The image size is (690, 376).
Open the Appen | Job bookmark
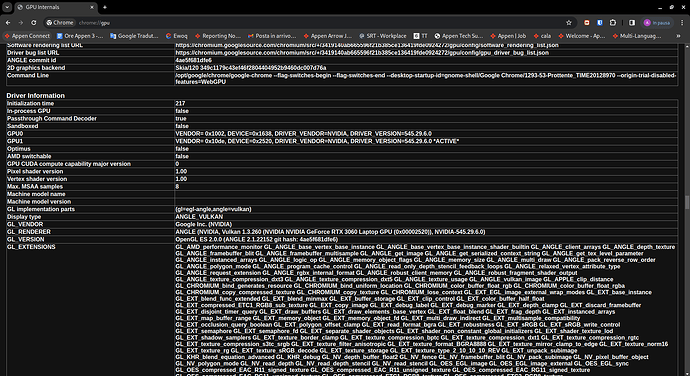(508, 36)
